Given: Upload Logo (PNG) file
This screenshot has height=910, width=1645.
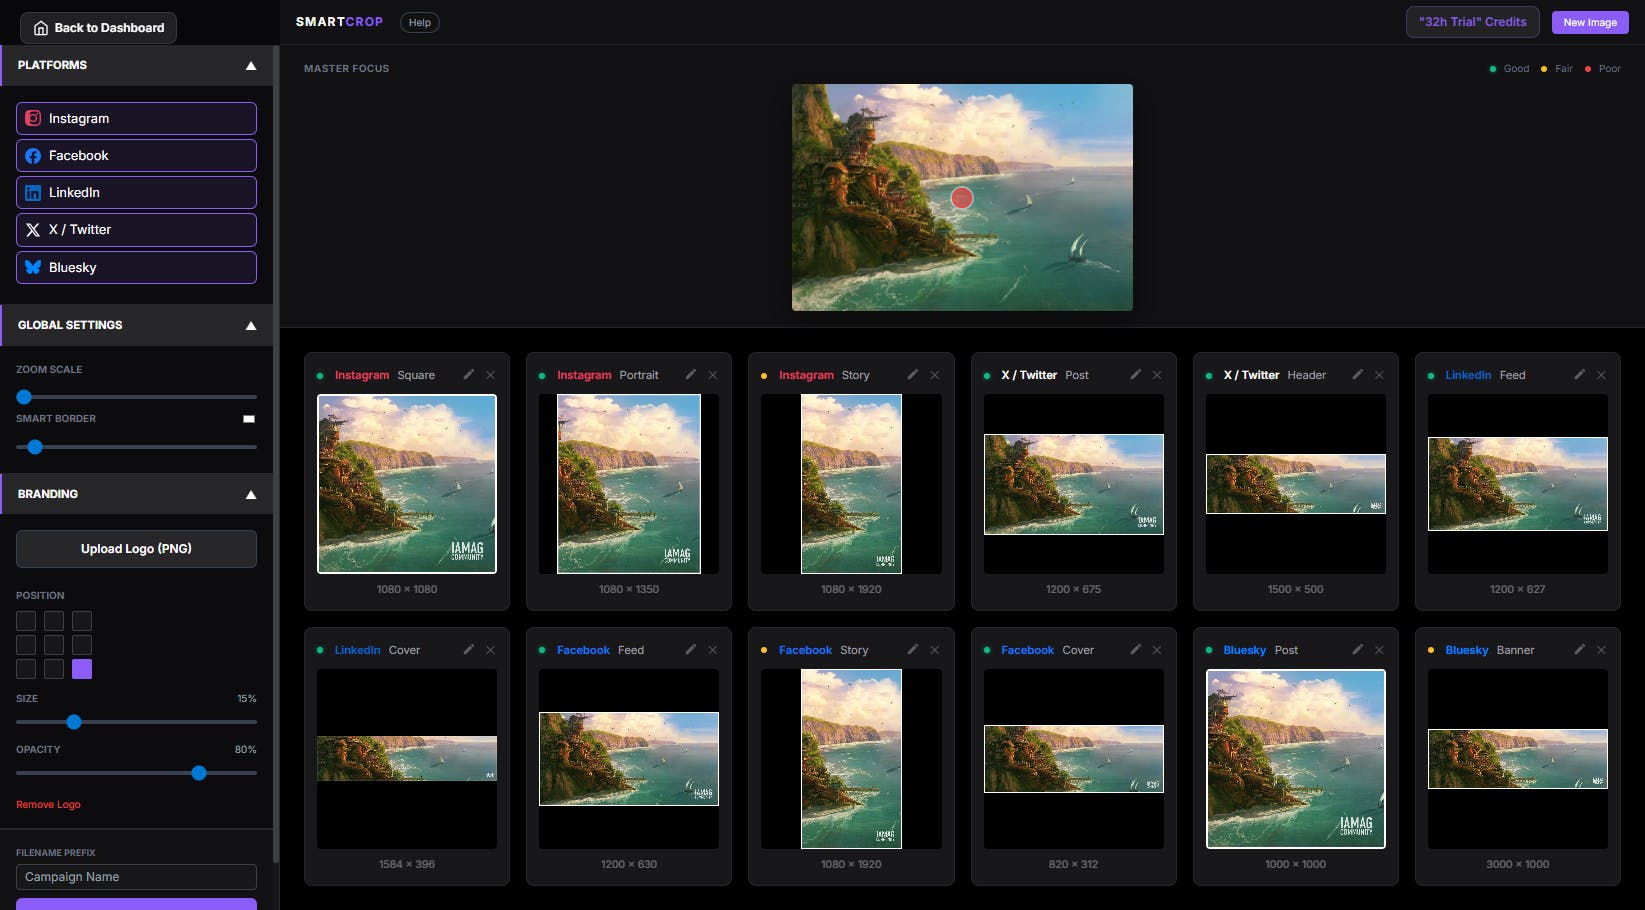Looking at the screenshot, I should (136, 549).
